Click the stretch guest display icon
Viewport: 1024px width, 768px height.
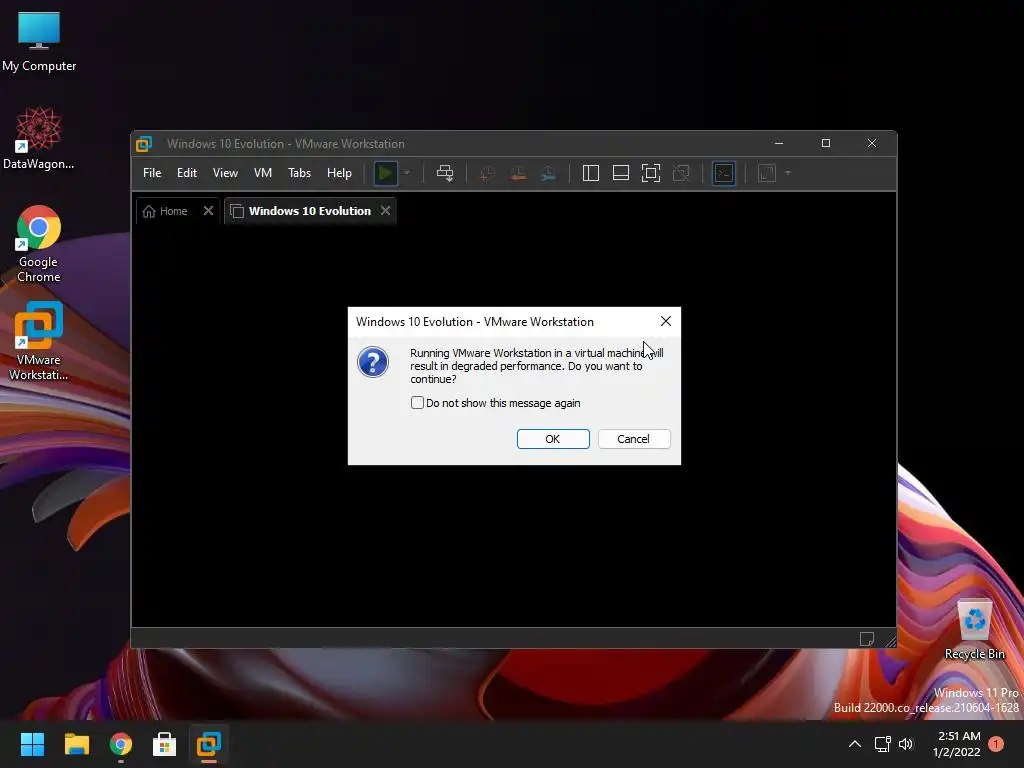coord(767,173)
